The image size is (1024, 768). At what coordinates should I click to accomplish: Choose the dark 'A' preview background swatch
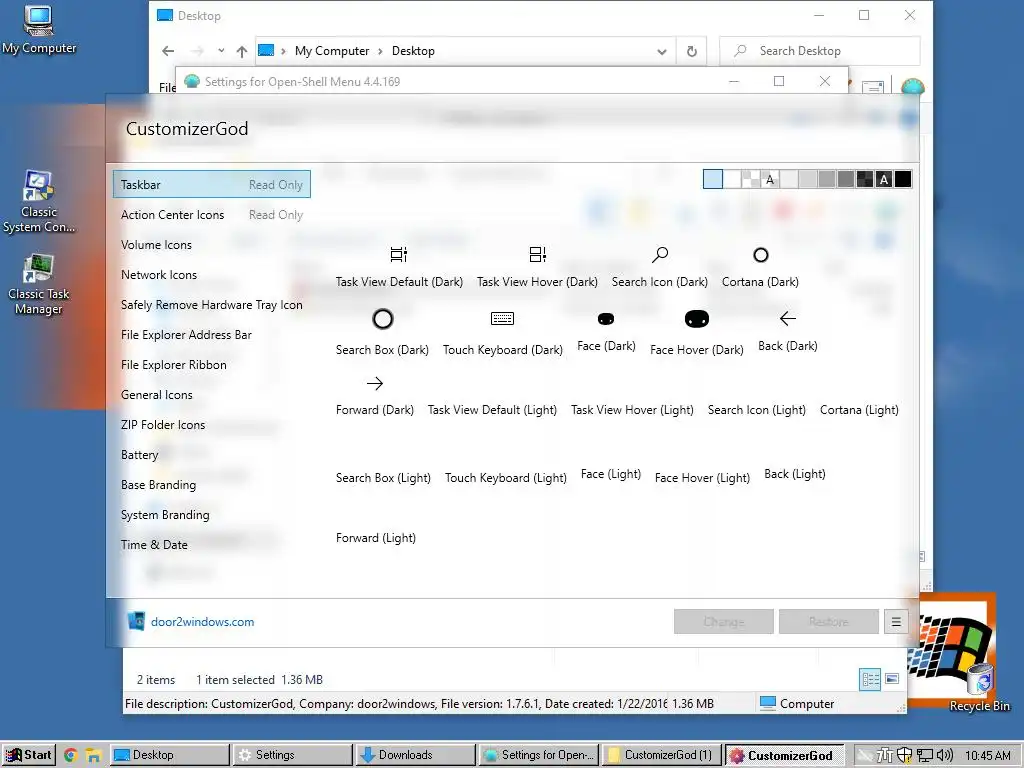click(884, 179)
